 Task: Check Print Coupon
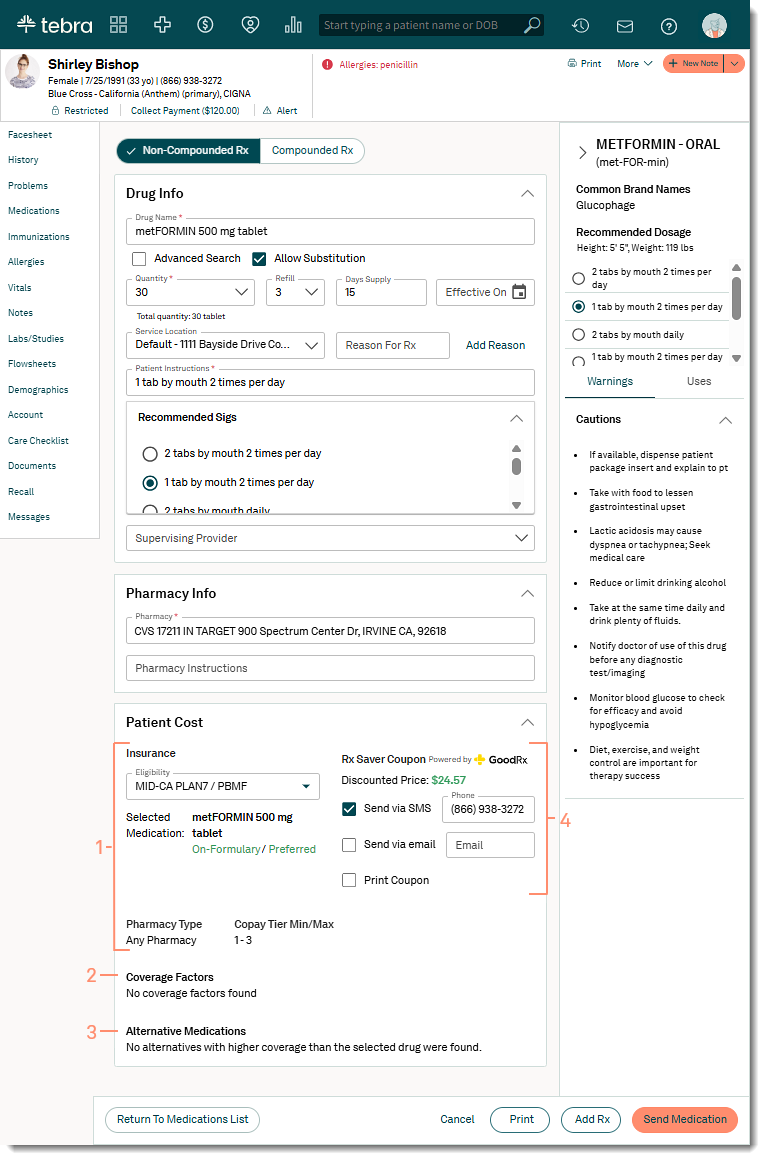349,880
